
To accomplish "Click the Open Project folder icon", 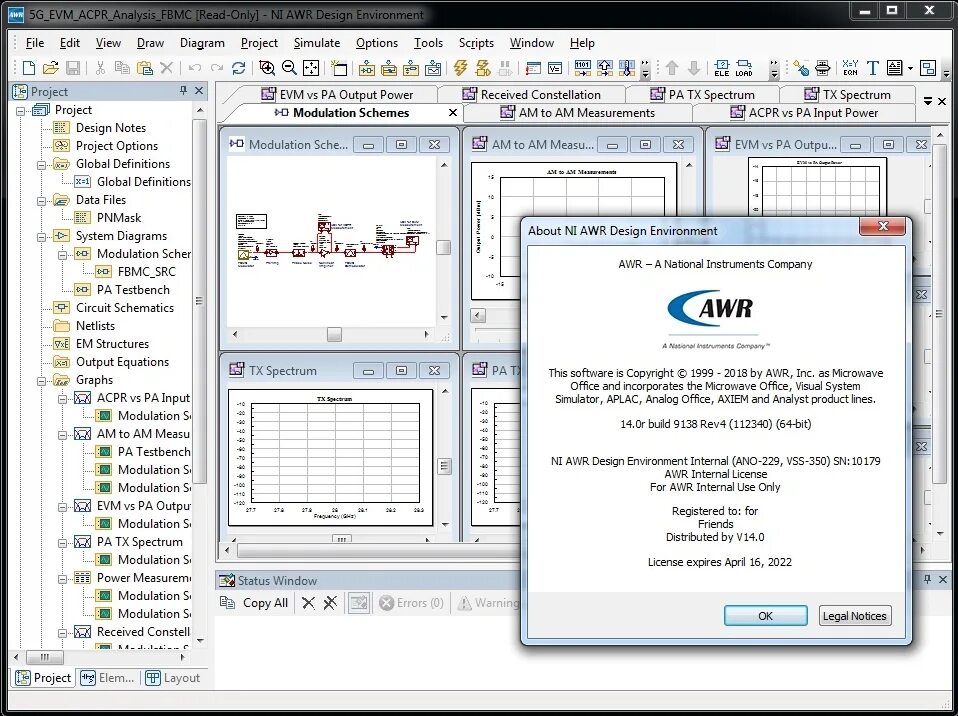I will click(51, 68).
